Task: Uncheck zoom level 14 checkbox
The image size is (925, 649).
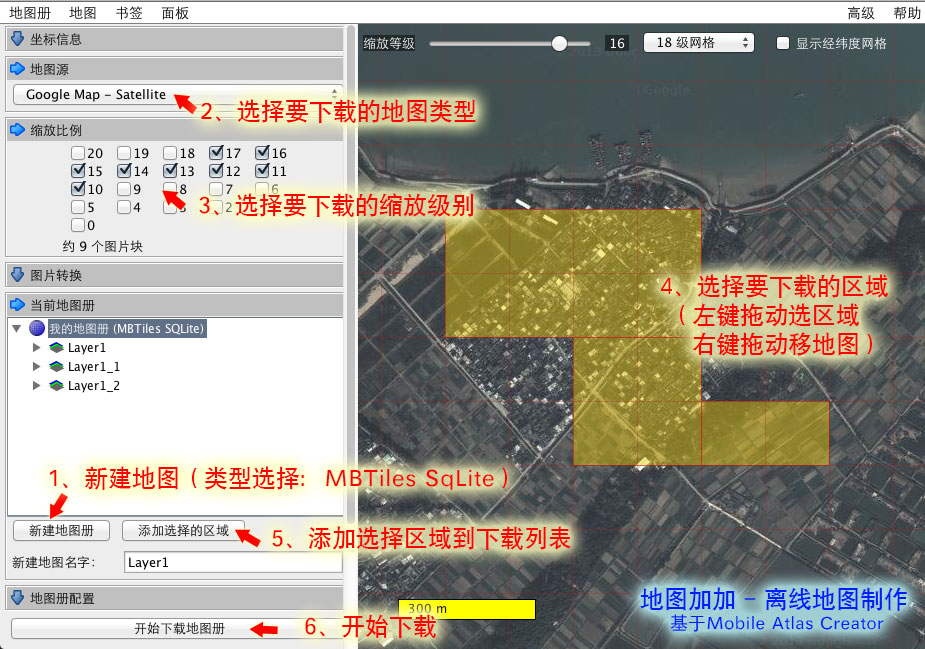Action: point(124,171)
